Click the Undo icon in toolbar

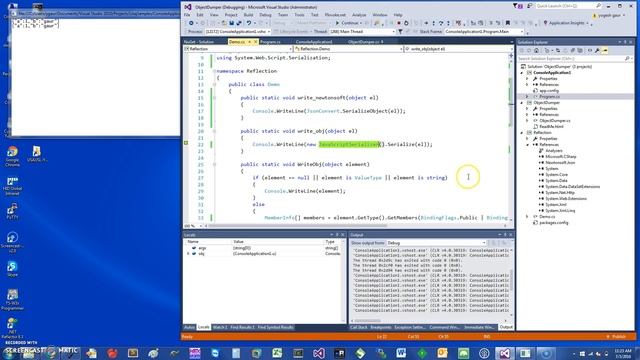(x=249, y=23)
